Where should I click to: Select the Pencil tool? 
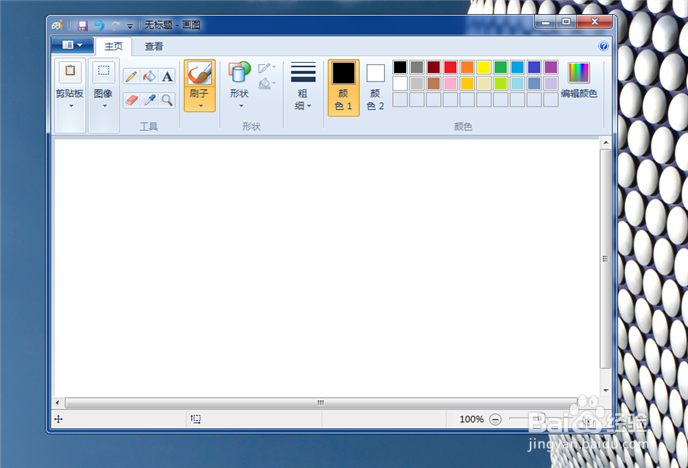131,76
